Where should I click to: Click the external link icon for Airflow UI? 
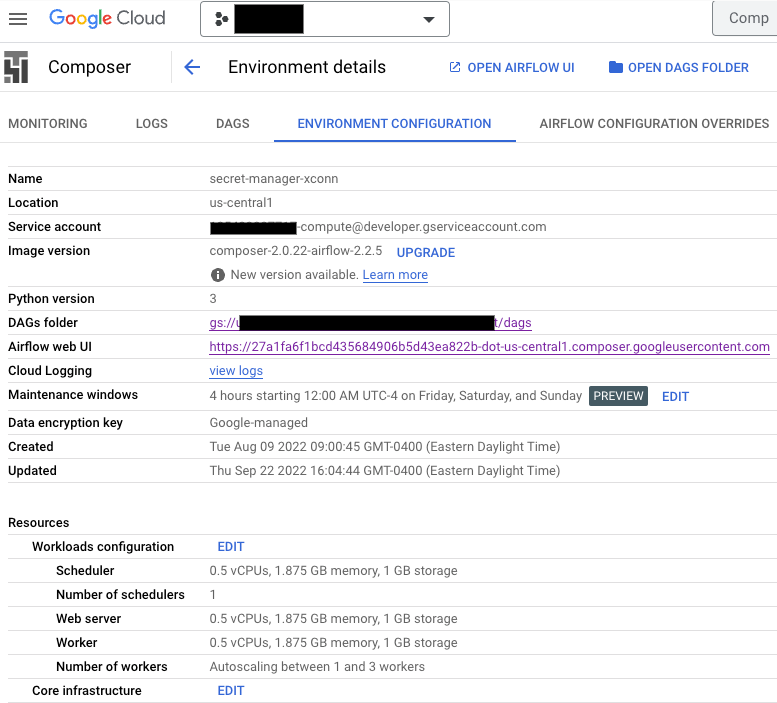(x=454, y=67)
